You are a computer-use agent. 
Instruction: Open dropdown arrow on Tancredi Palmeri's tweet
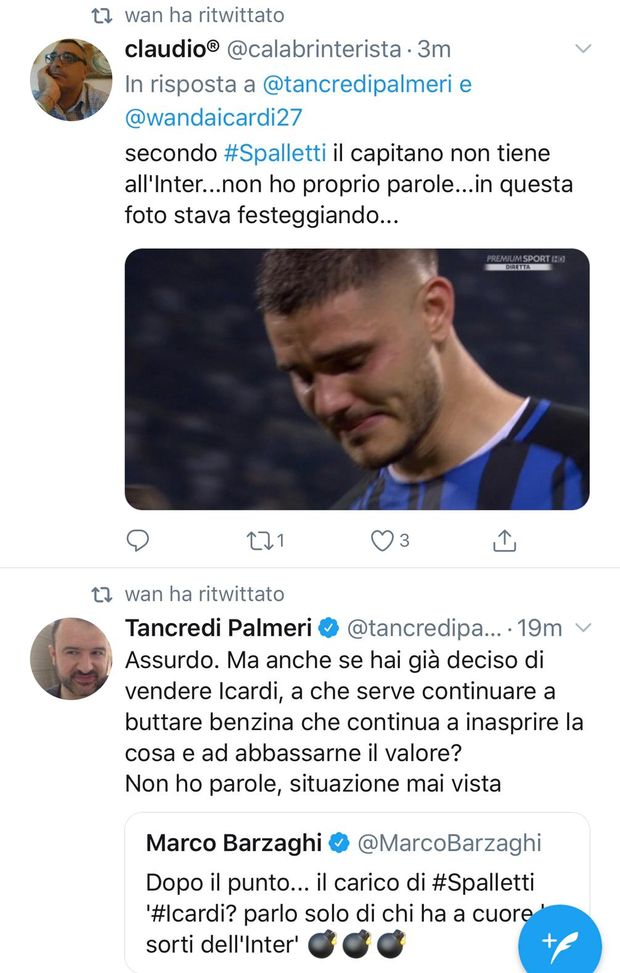[583, 627]
